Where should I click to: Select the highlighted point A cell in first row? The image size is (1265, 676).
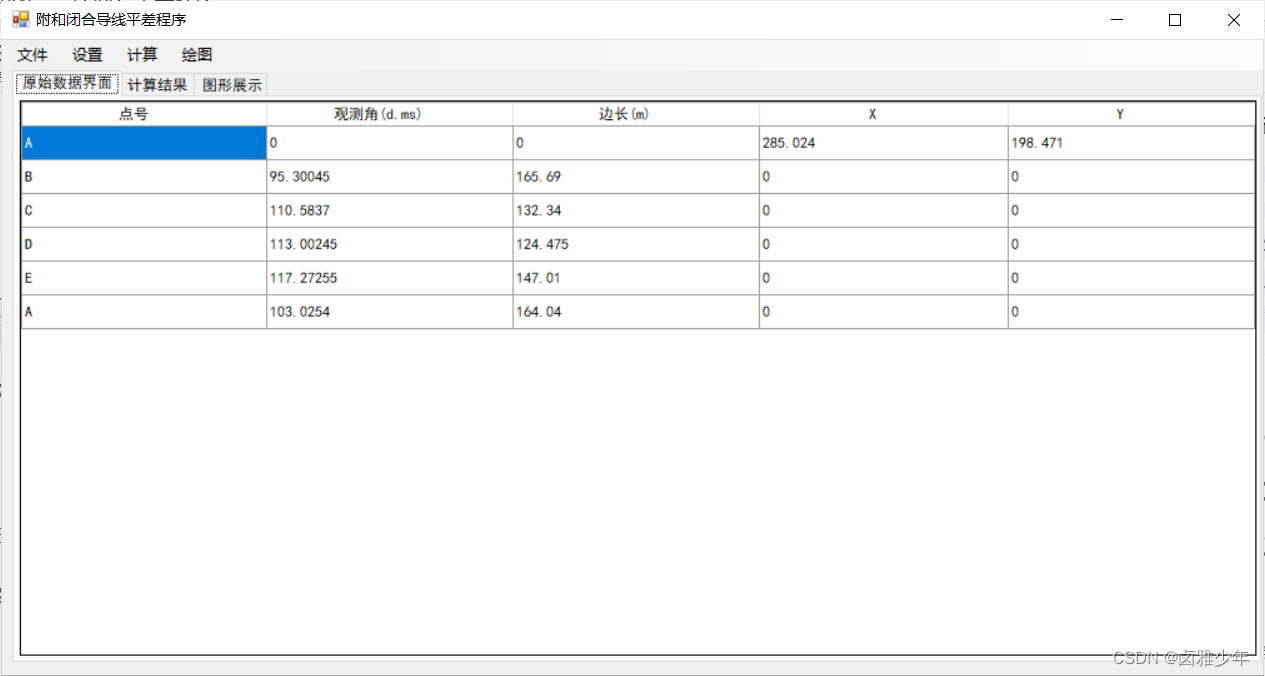144,143
